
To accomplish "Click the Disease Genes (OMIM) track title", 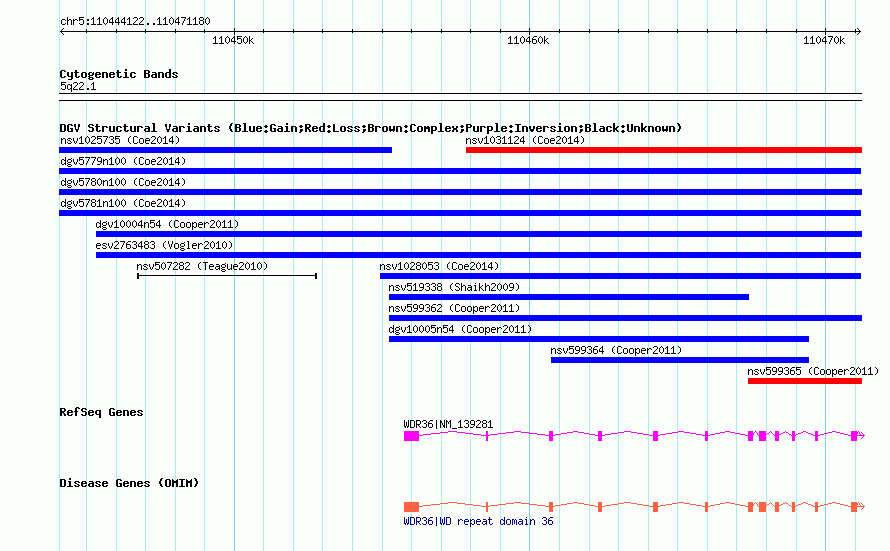I will pyautogui.click(x=129, y=483).
